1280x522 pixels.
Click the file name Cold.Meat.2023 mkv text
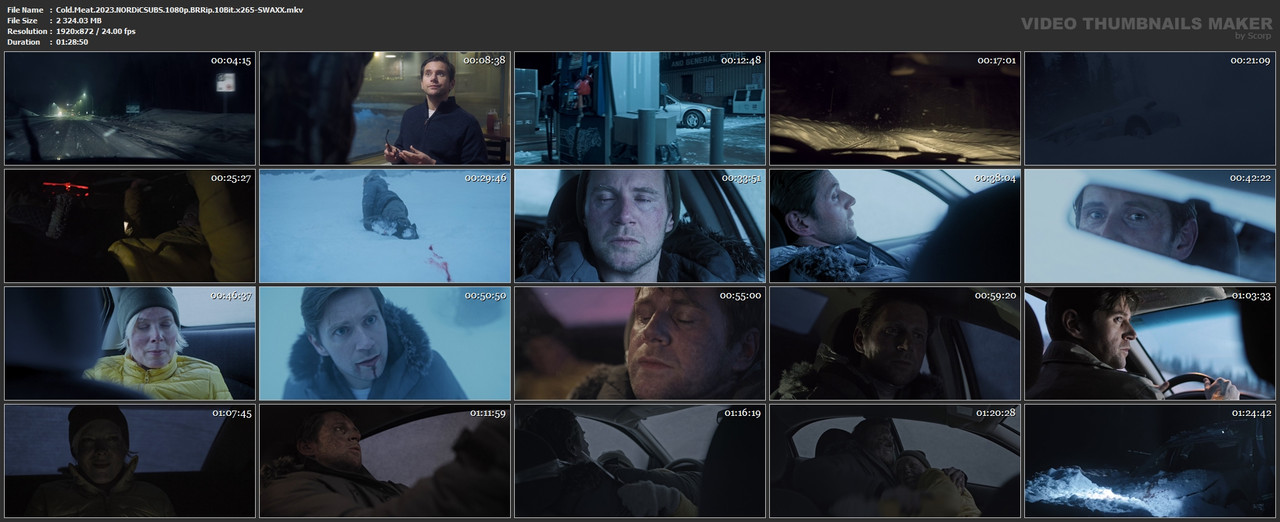coord(180,10)
